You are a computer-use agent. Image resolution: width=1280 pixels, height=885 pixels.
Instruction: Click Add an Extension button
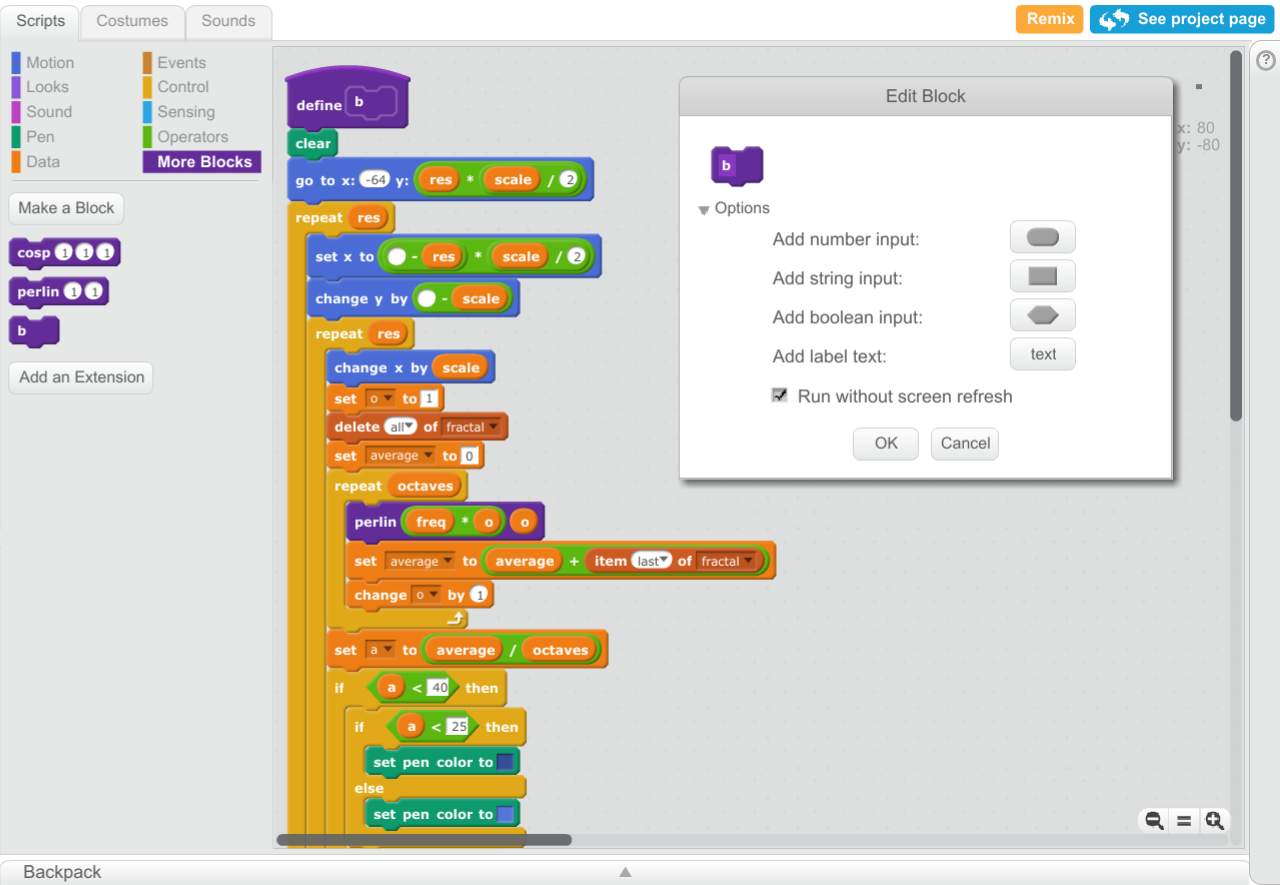point(81,377)
